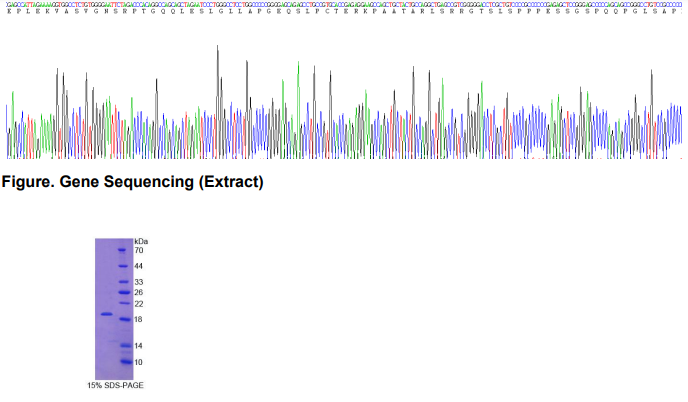Screen dimensions: 688x402
Task: Click the 26 kDa marker label
Action: pos(140,292)
